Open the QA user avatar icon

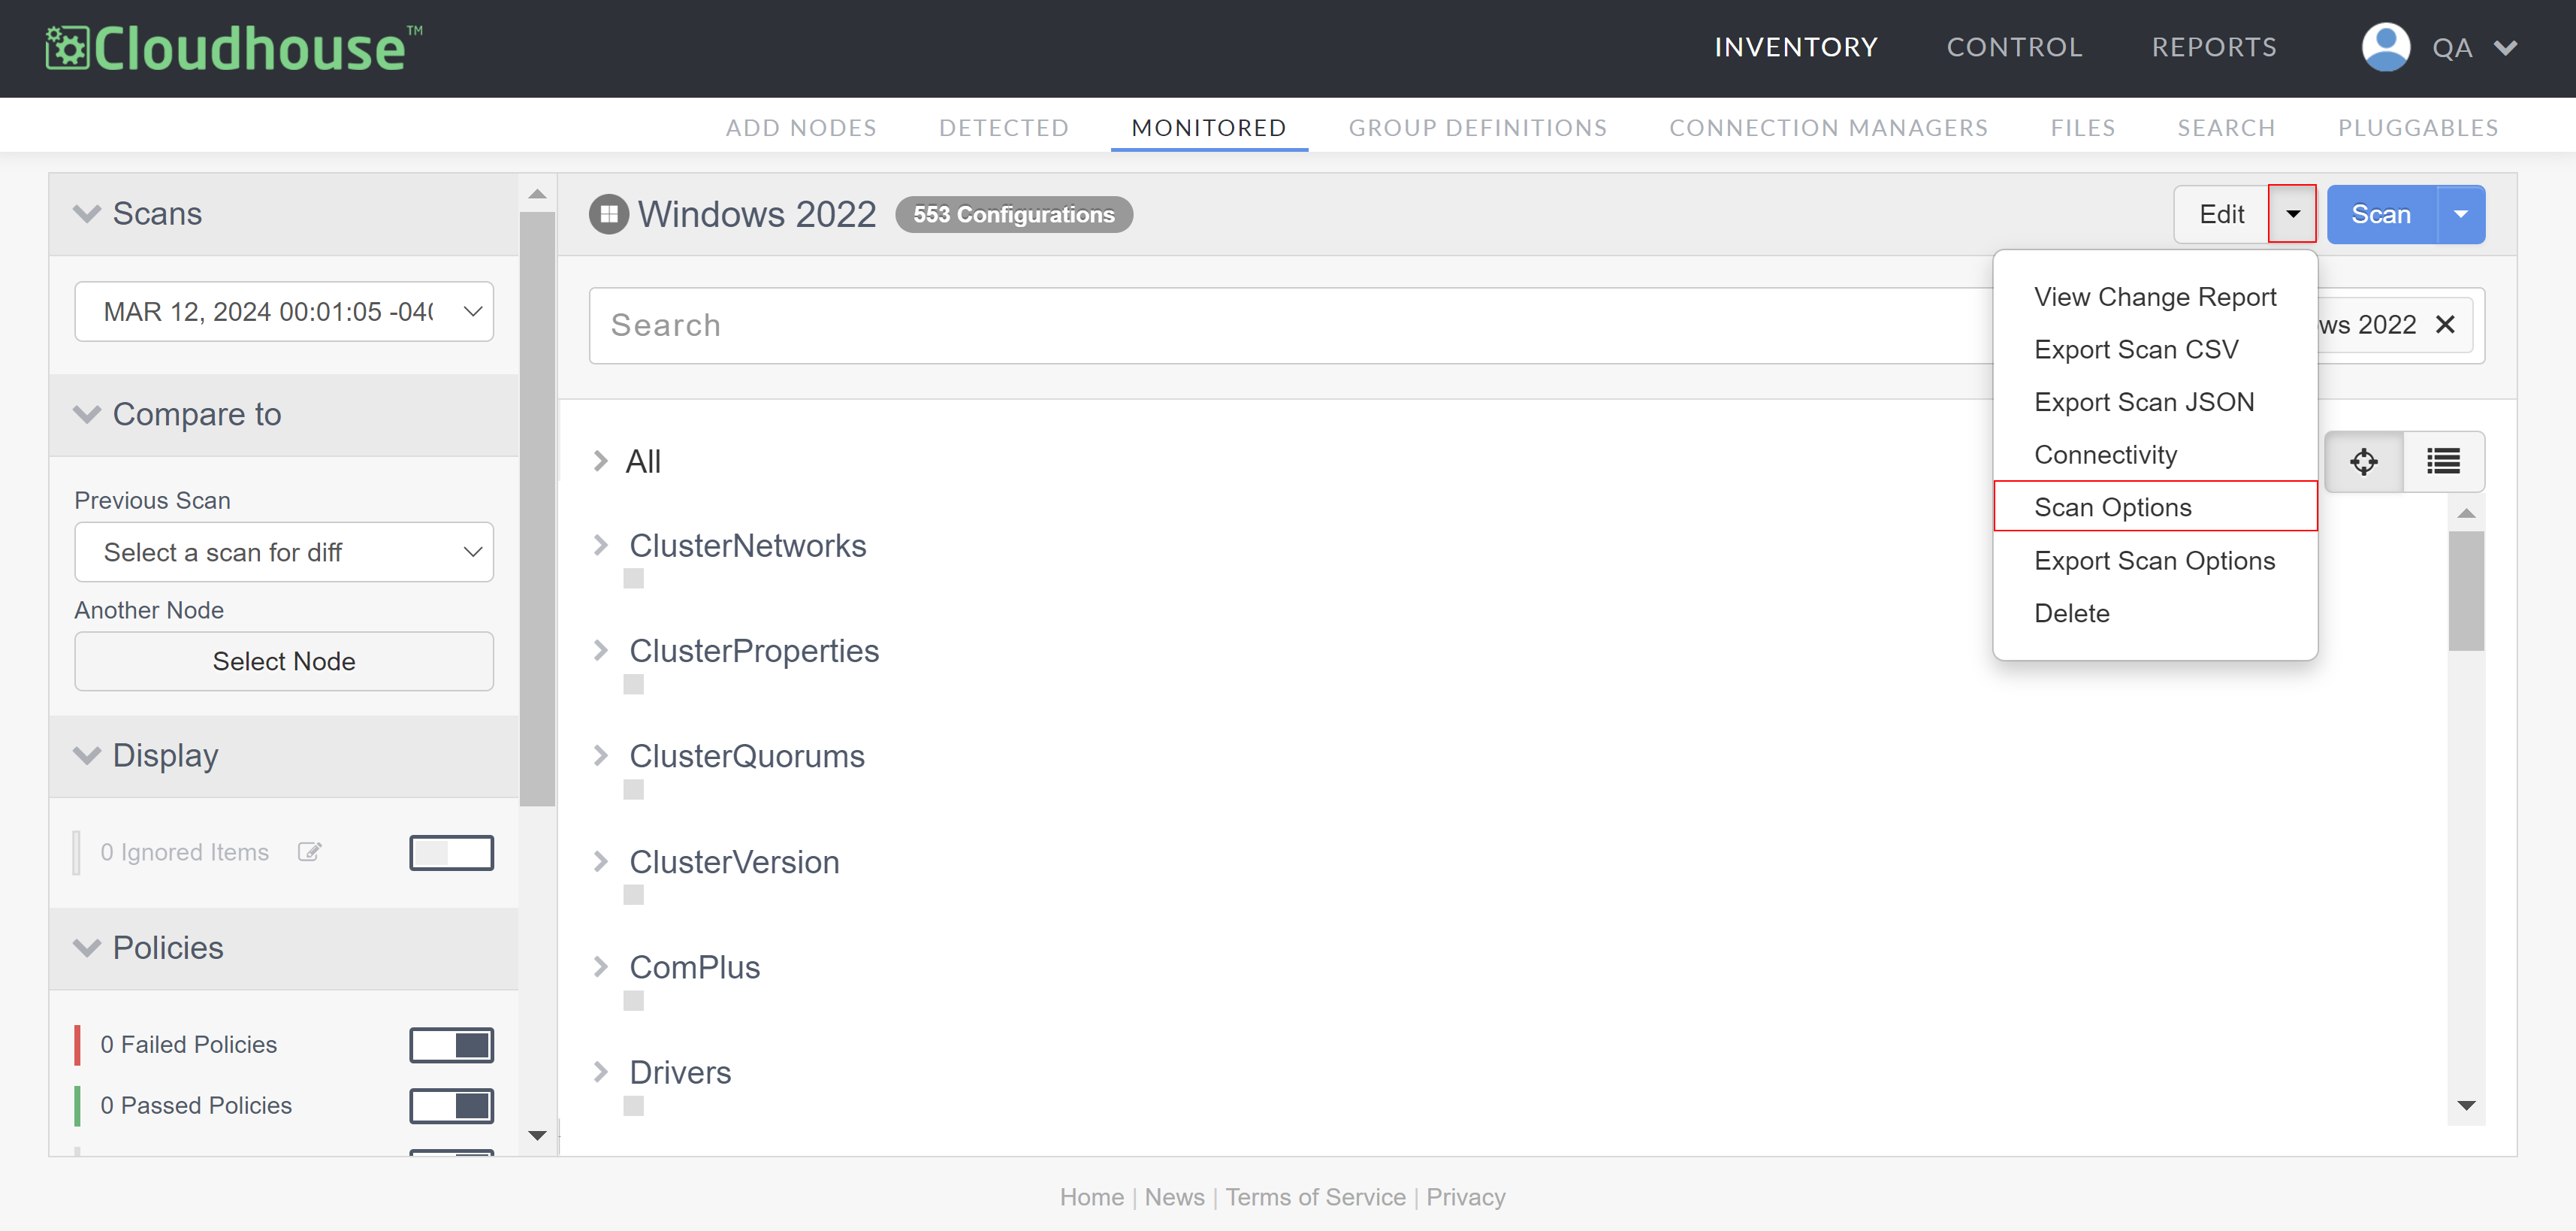click(2385, 47)
